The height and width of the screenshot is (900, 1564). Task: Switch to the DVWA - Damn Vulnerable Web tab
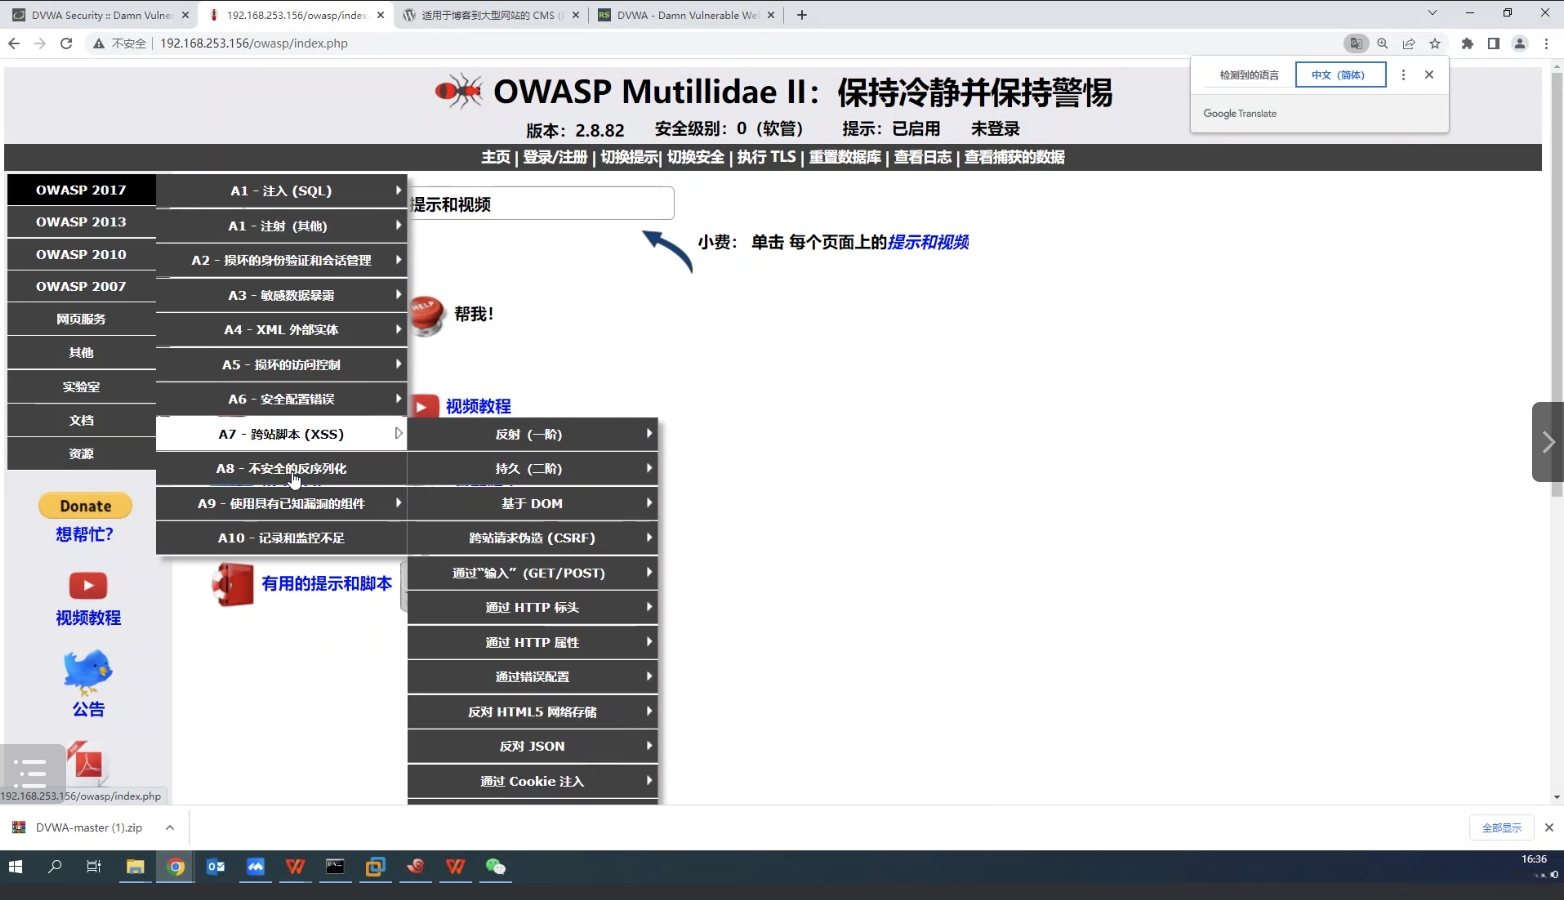point(685,15)
